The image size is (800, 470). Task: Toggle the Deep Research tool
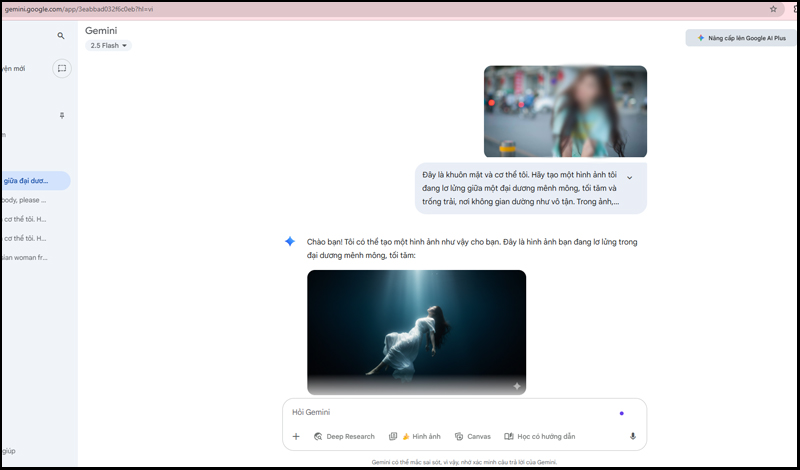pyautogui.click(x=344, y=436)
